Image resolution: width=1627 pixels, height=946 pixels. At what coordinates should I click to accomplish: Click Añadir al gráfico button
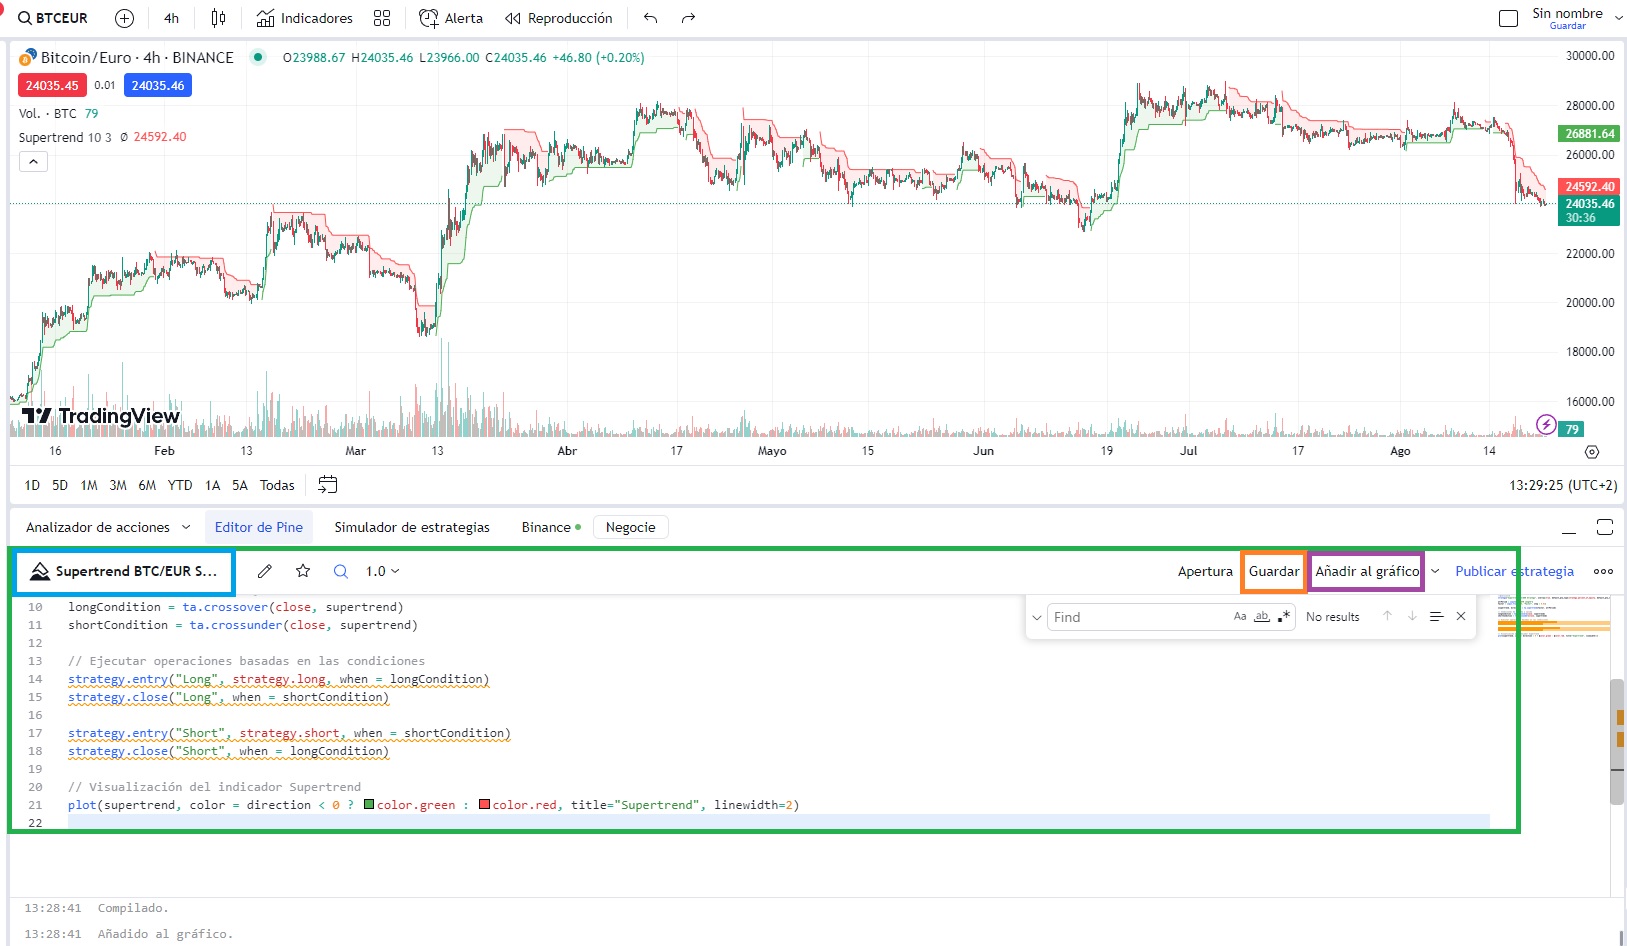tap(1366, 571)
